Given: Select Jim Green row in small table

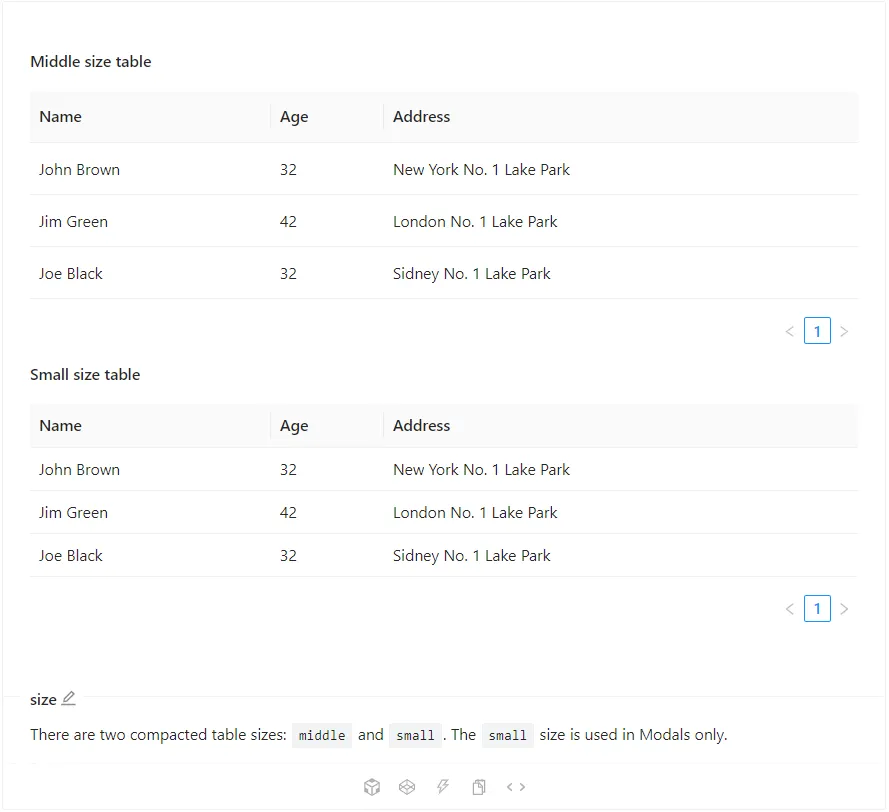Looking at the screenshot, I should [444, 513].
